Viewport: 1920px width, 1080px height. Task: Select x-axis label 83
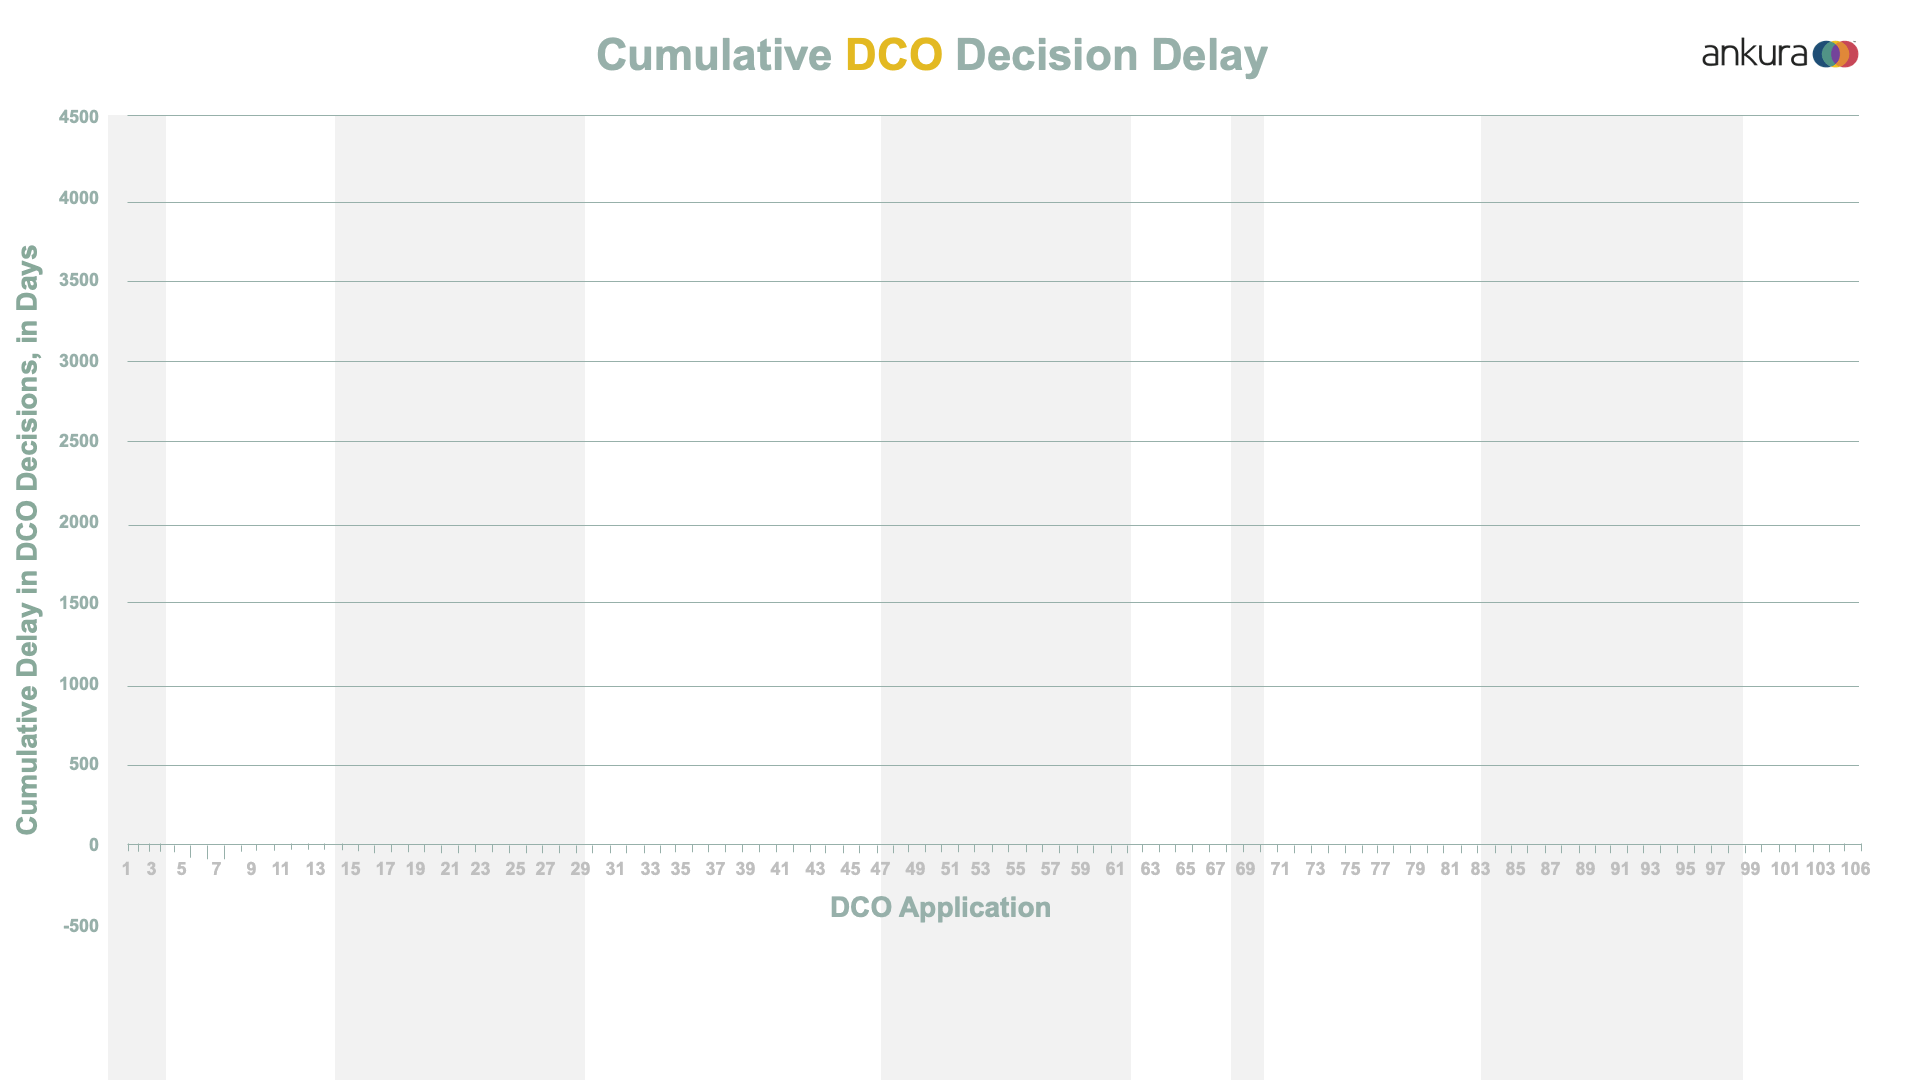tap(1480, 869)
